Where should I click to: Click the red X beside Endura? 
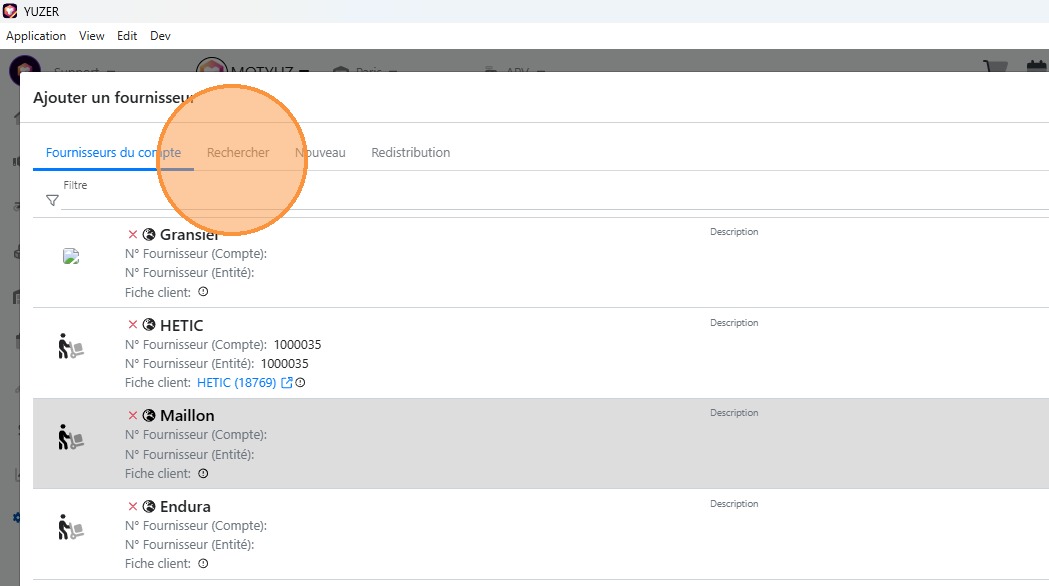[x=132, y=506]
